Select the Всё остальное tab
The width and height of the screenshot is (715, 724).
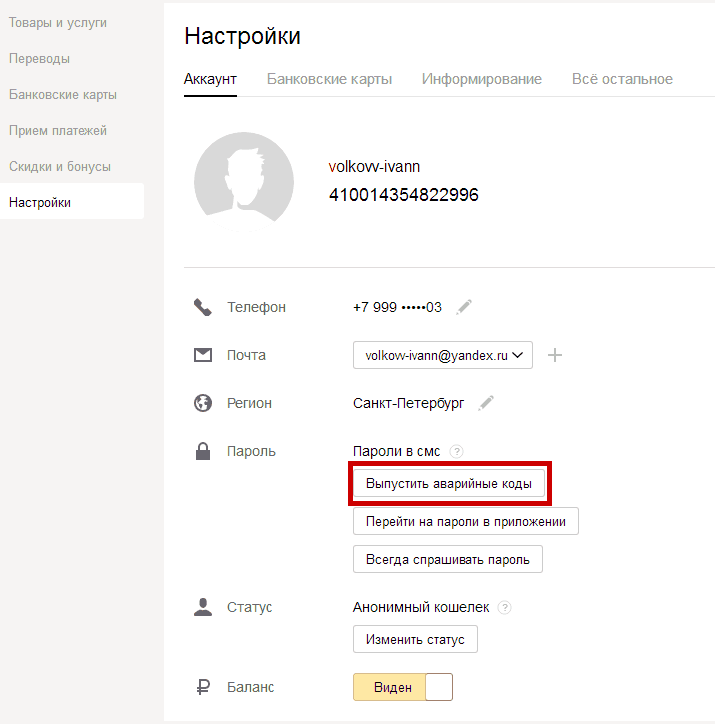(x=622, y=79)
